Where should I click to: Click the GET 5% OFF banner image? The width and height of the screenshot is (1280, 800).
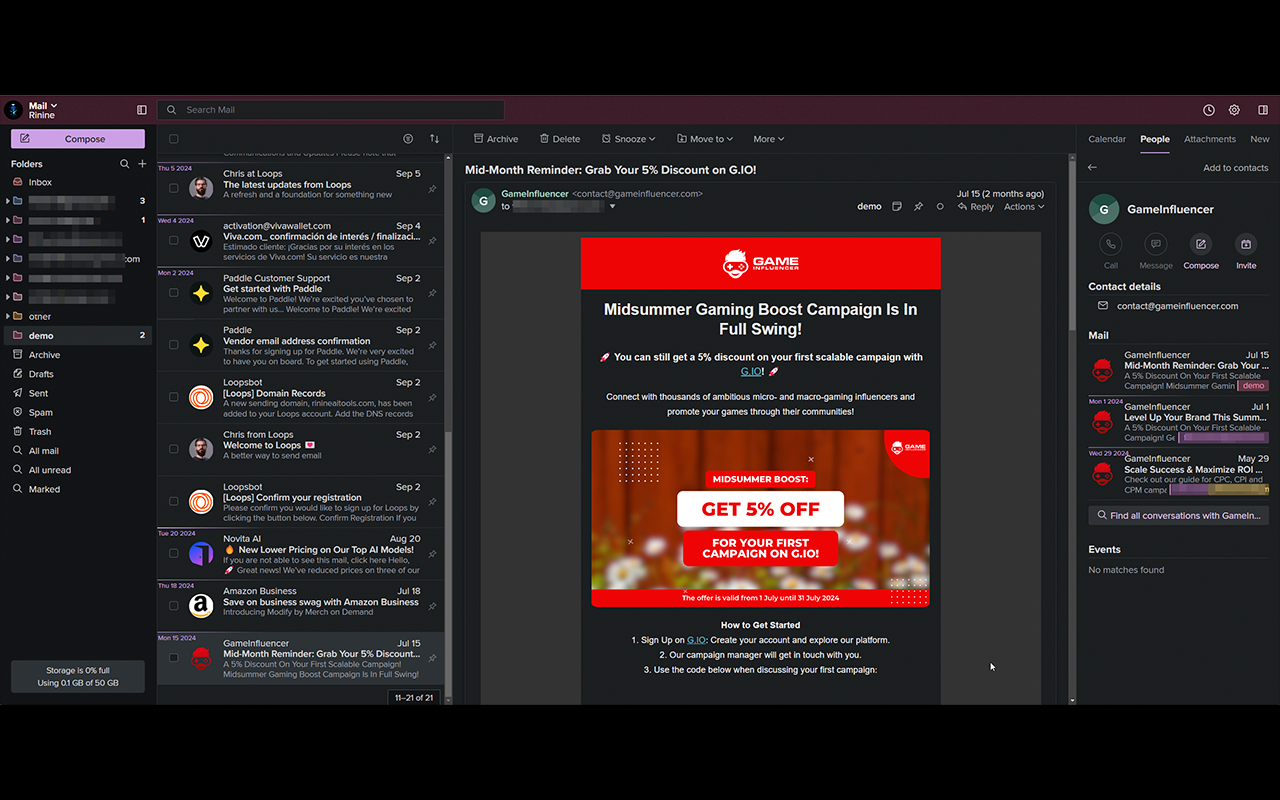(760, 518)
